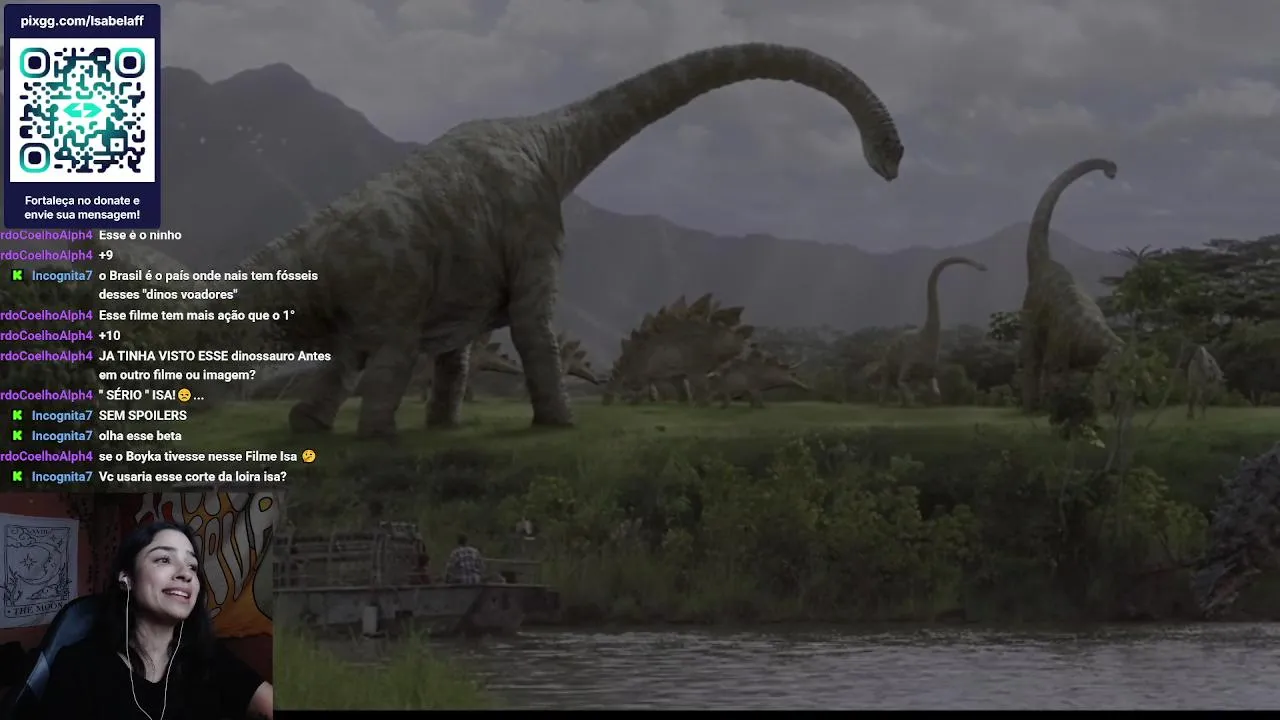1280x720 pixels.
Task: Select username on the 'Esse é o ninho' message
Action: [46, 235]
